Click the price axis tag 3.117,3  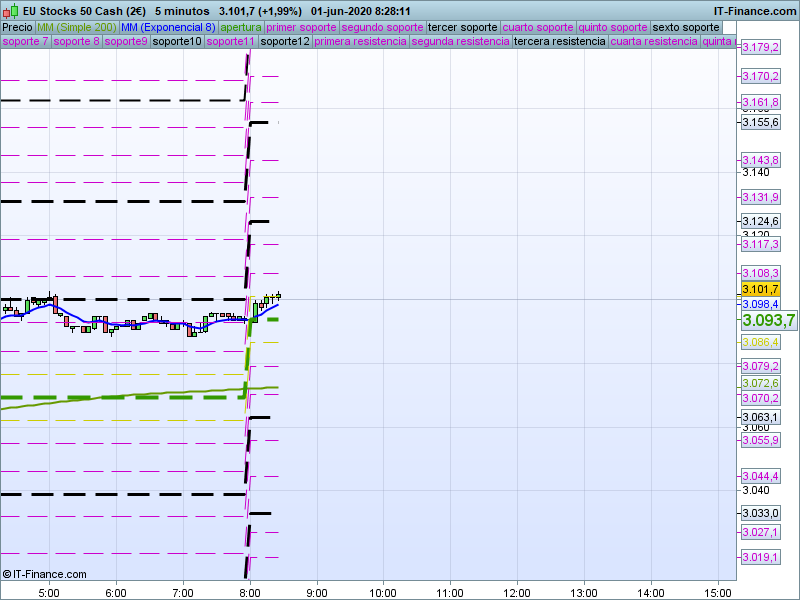coord(760,244)
